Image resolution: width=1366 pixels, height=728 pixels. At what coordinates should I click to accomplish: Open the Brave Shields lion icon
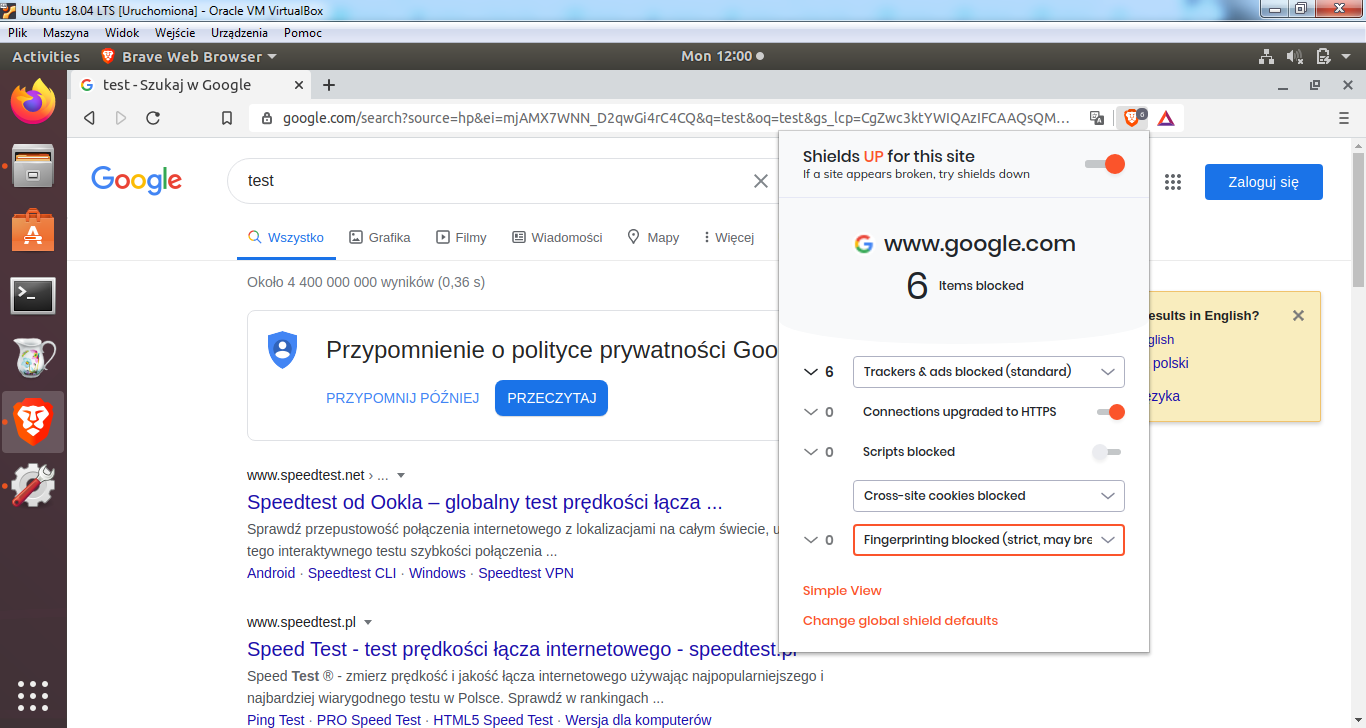coord(1131,118)
